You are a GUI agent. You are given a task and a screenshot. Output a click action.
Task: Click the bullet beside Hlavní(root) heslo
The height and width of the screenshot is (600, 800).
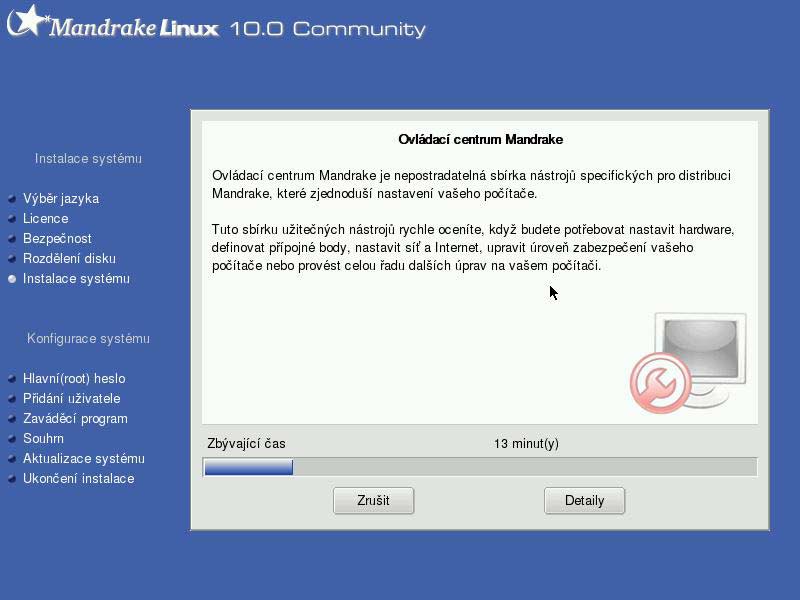(12, 379)
